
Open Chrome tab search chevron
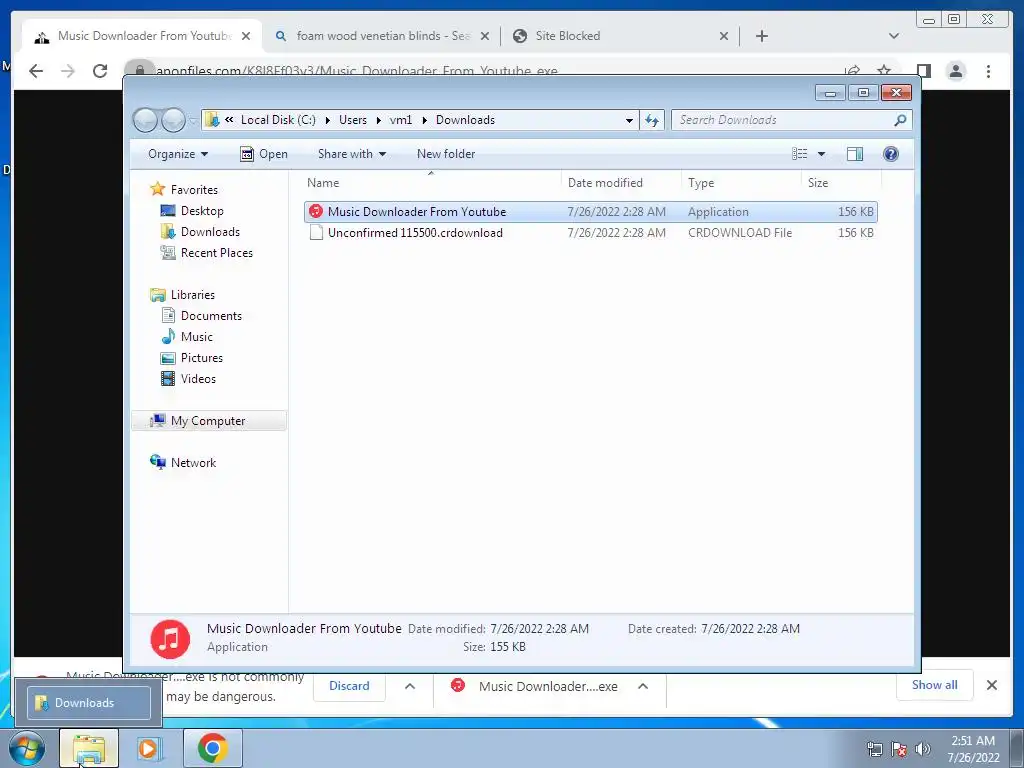click(x=894, y=36)
